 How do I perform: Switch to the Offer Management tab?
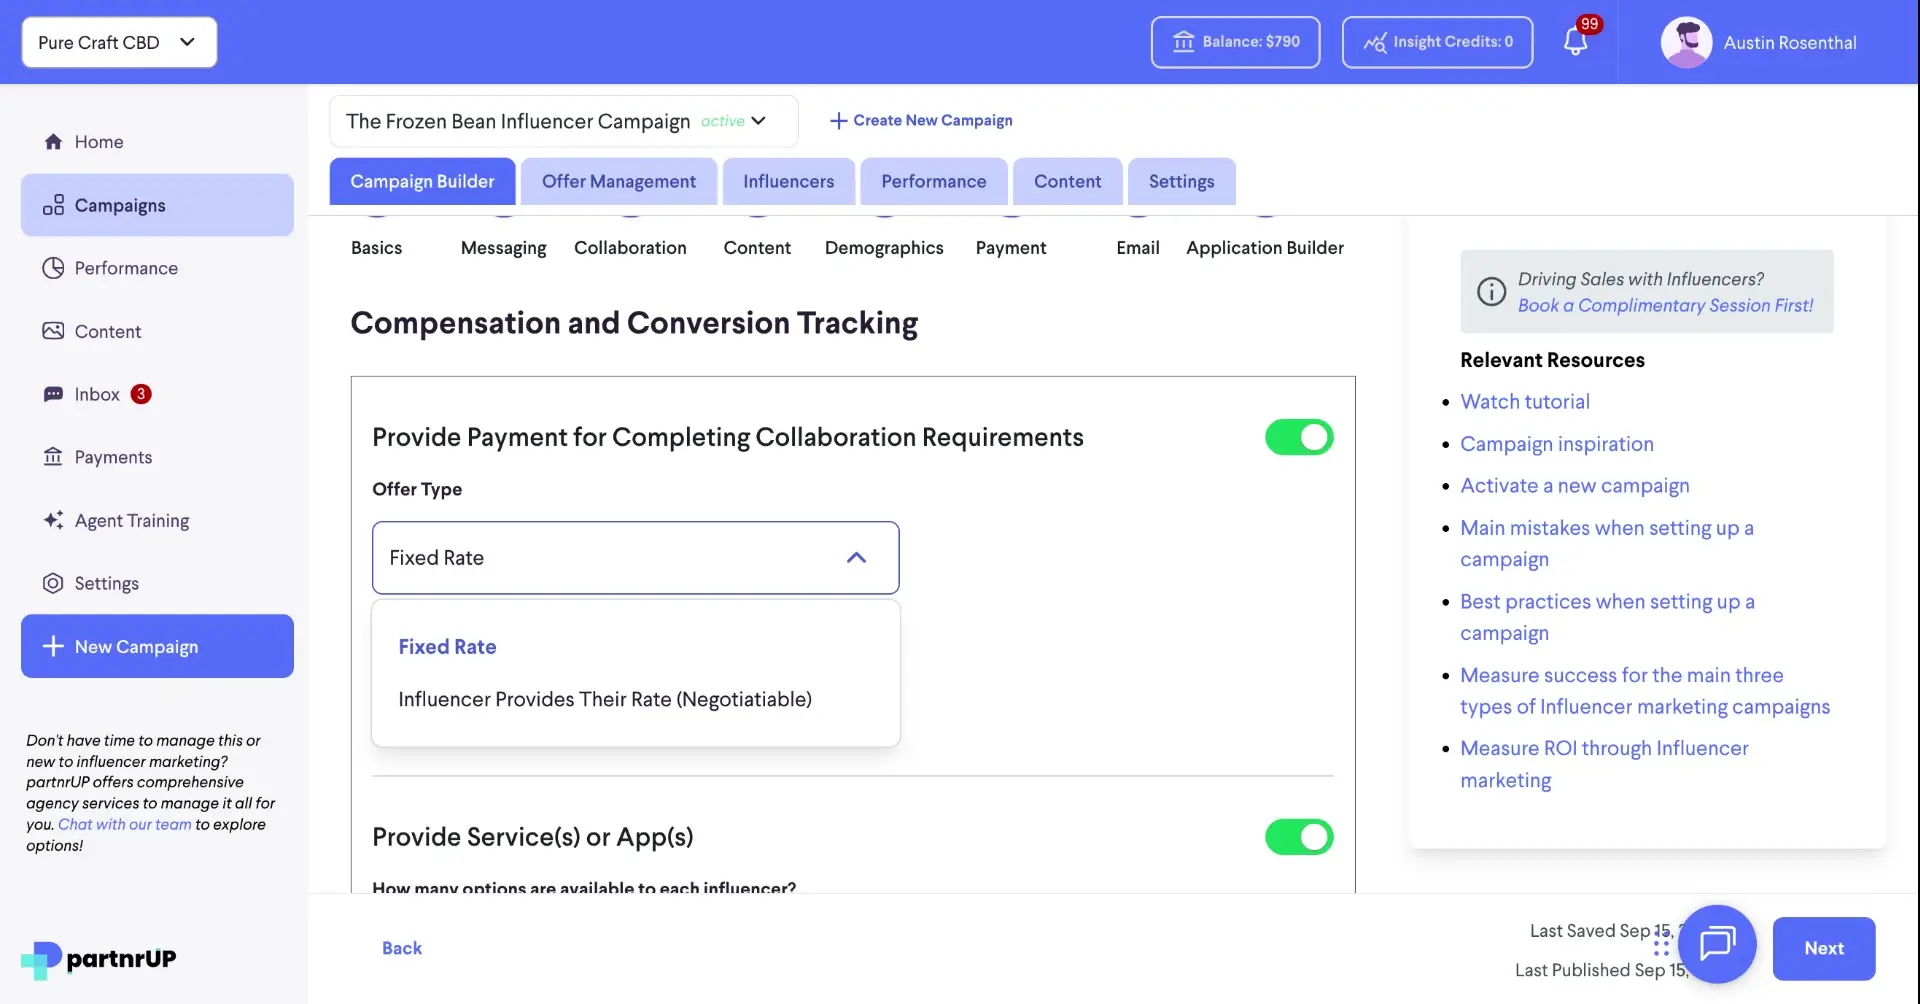point(619,181)
